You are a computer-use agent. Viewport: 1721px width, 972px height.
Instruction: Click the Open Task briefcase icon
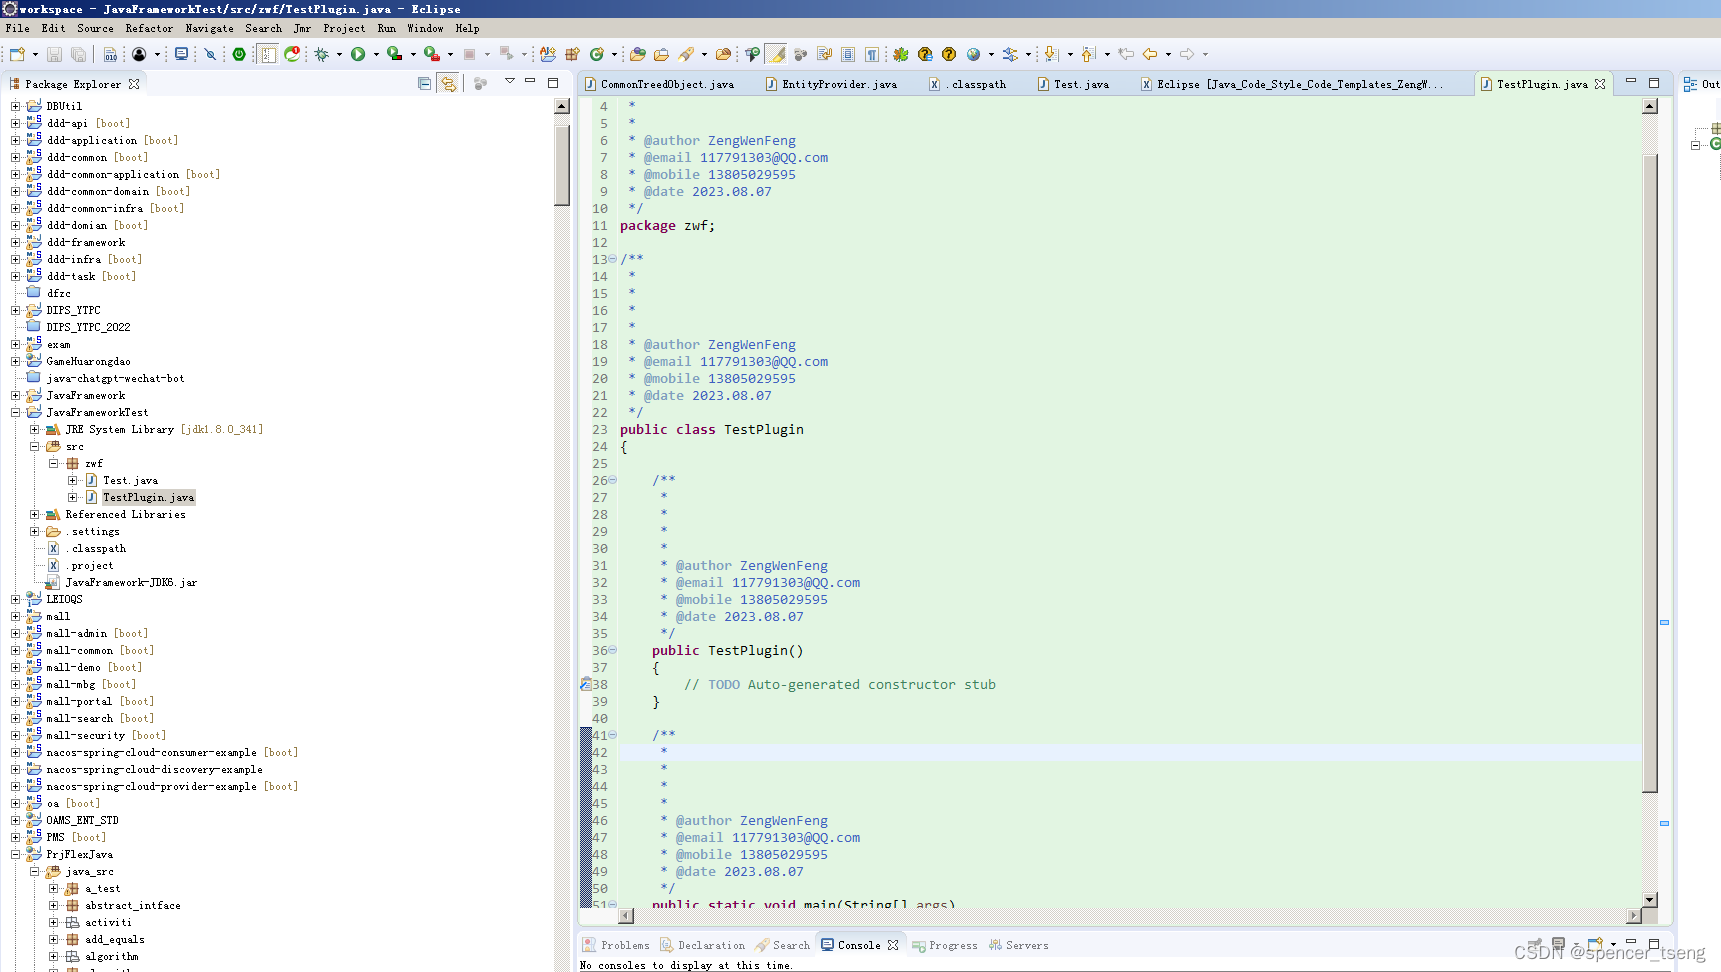[661, 54]
